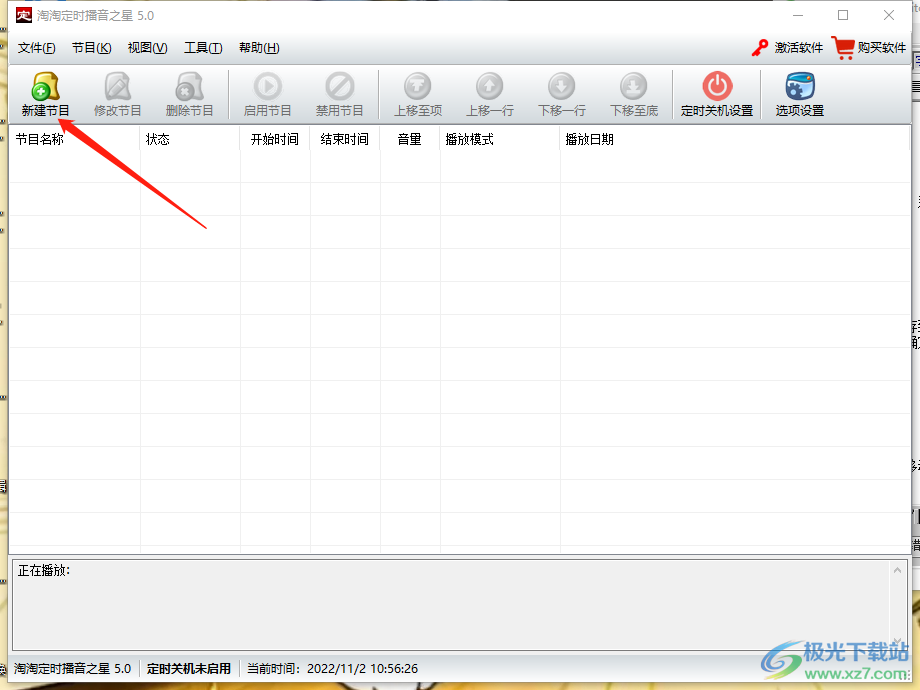Click the 新建节目 (new program) icon

45,87
